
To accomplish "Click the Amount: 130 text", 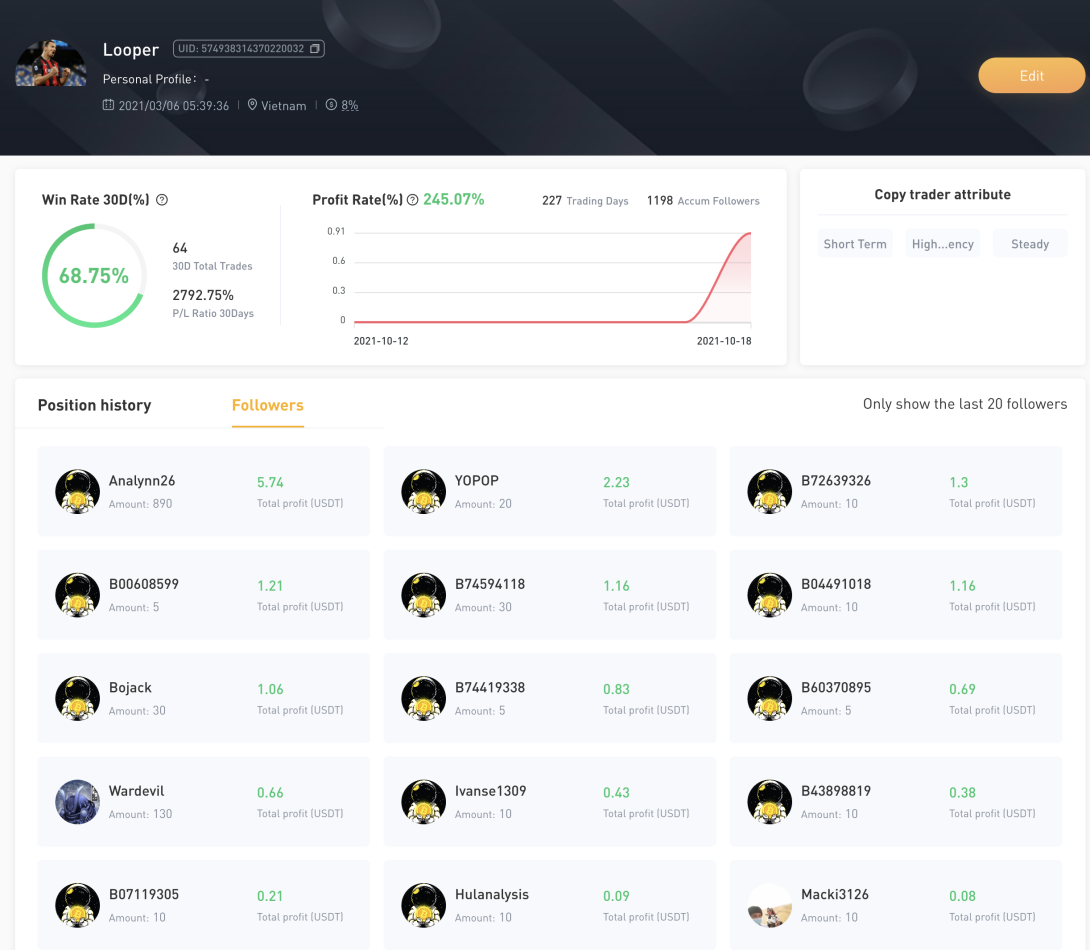I will [x=140, y=814].
